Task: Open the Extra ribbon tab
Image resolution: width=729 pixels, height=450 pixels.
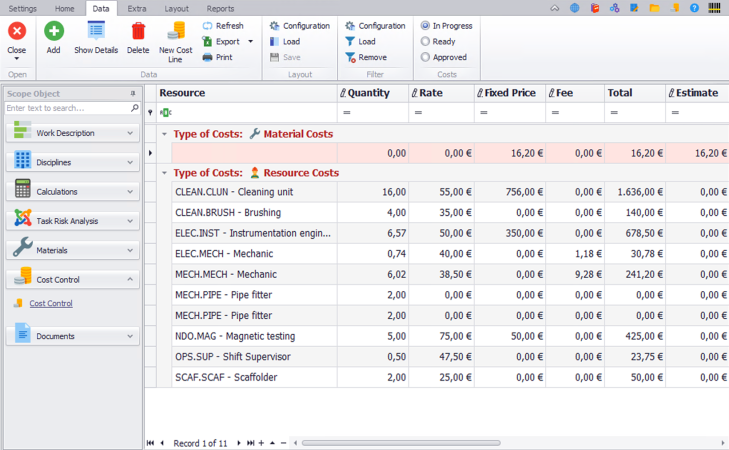Action: pos(137,8)
